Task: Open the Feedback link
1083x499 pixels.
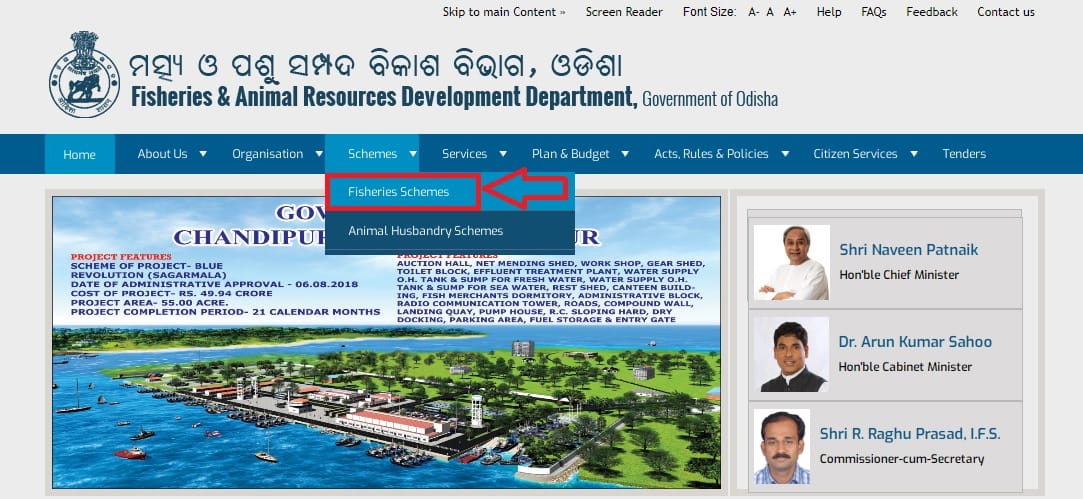Action: [x=931, y=12]
